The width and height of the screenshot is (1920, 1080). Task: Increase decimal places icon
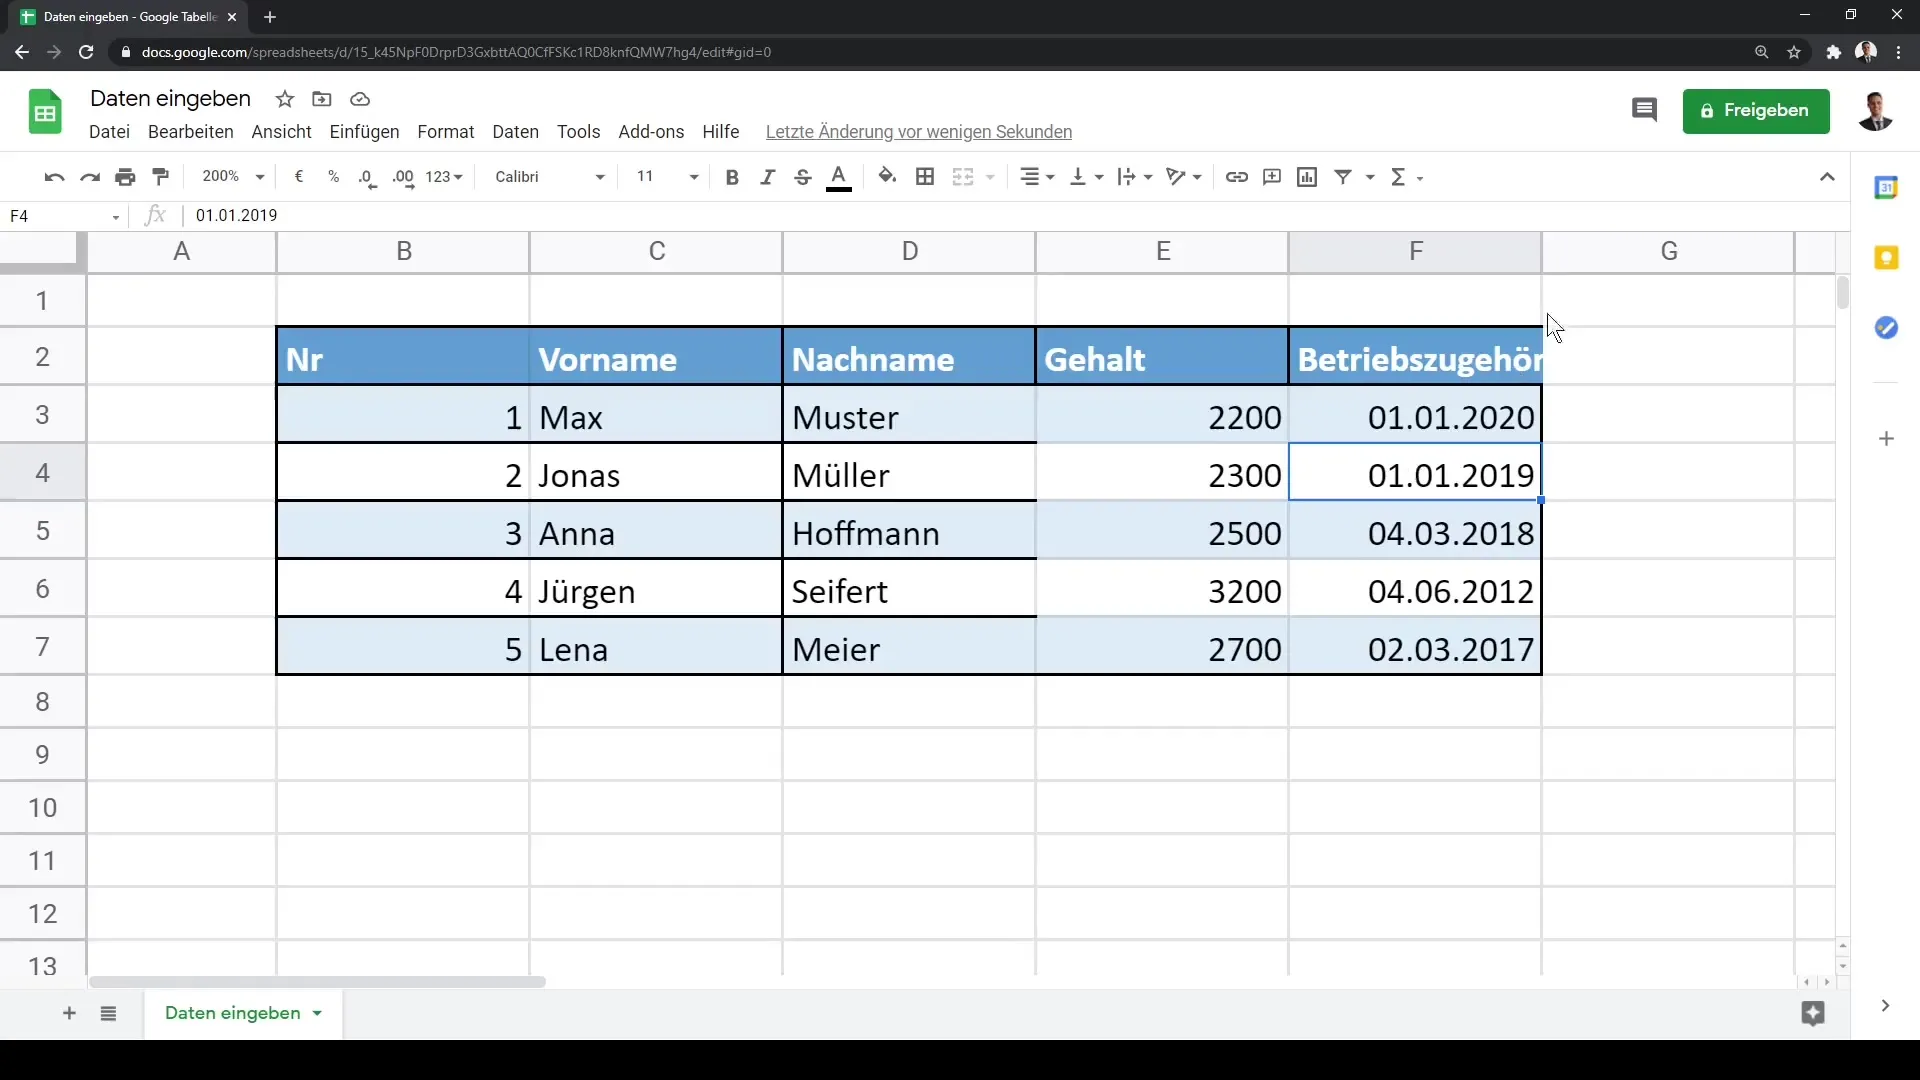[403, 177]
